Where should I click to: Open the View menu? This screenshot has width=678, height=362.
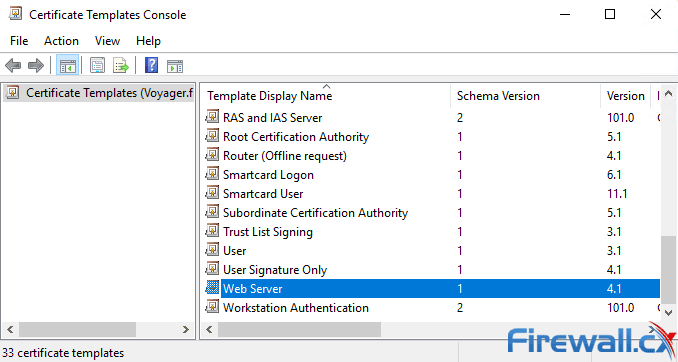107,41
